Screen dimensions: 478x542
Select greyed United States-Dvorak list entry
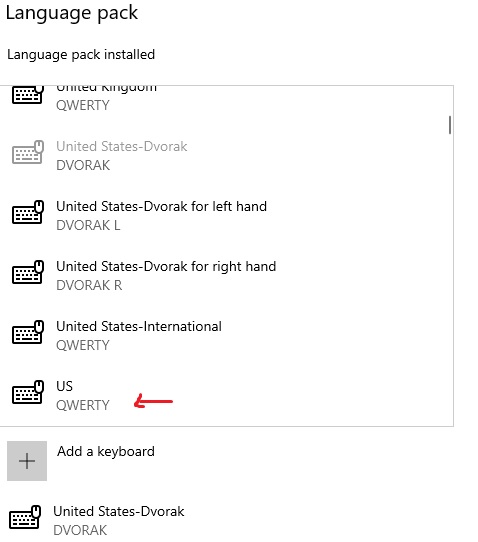click(226, 156)
